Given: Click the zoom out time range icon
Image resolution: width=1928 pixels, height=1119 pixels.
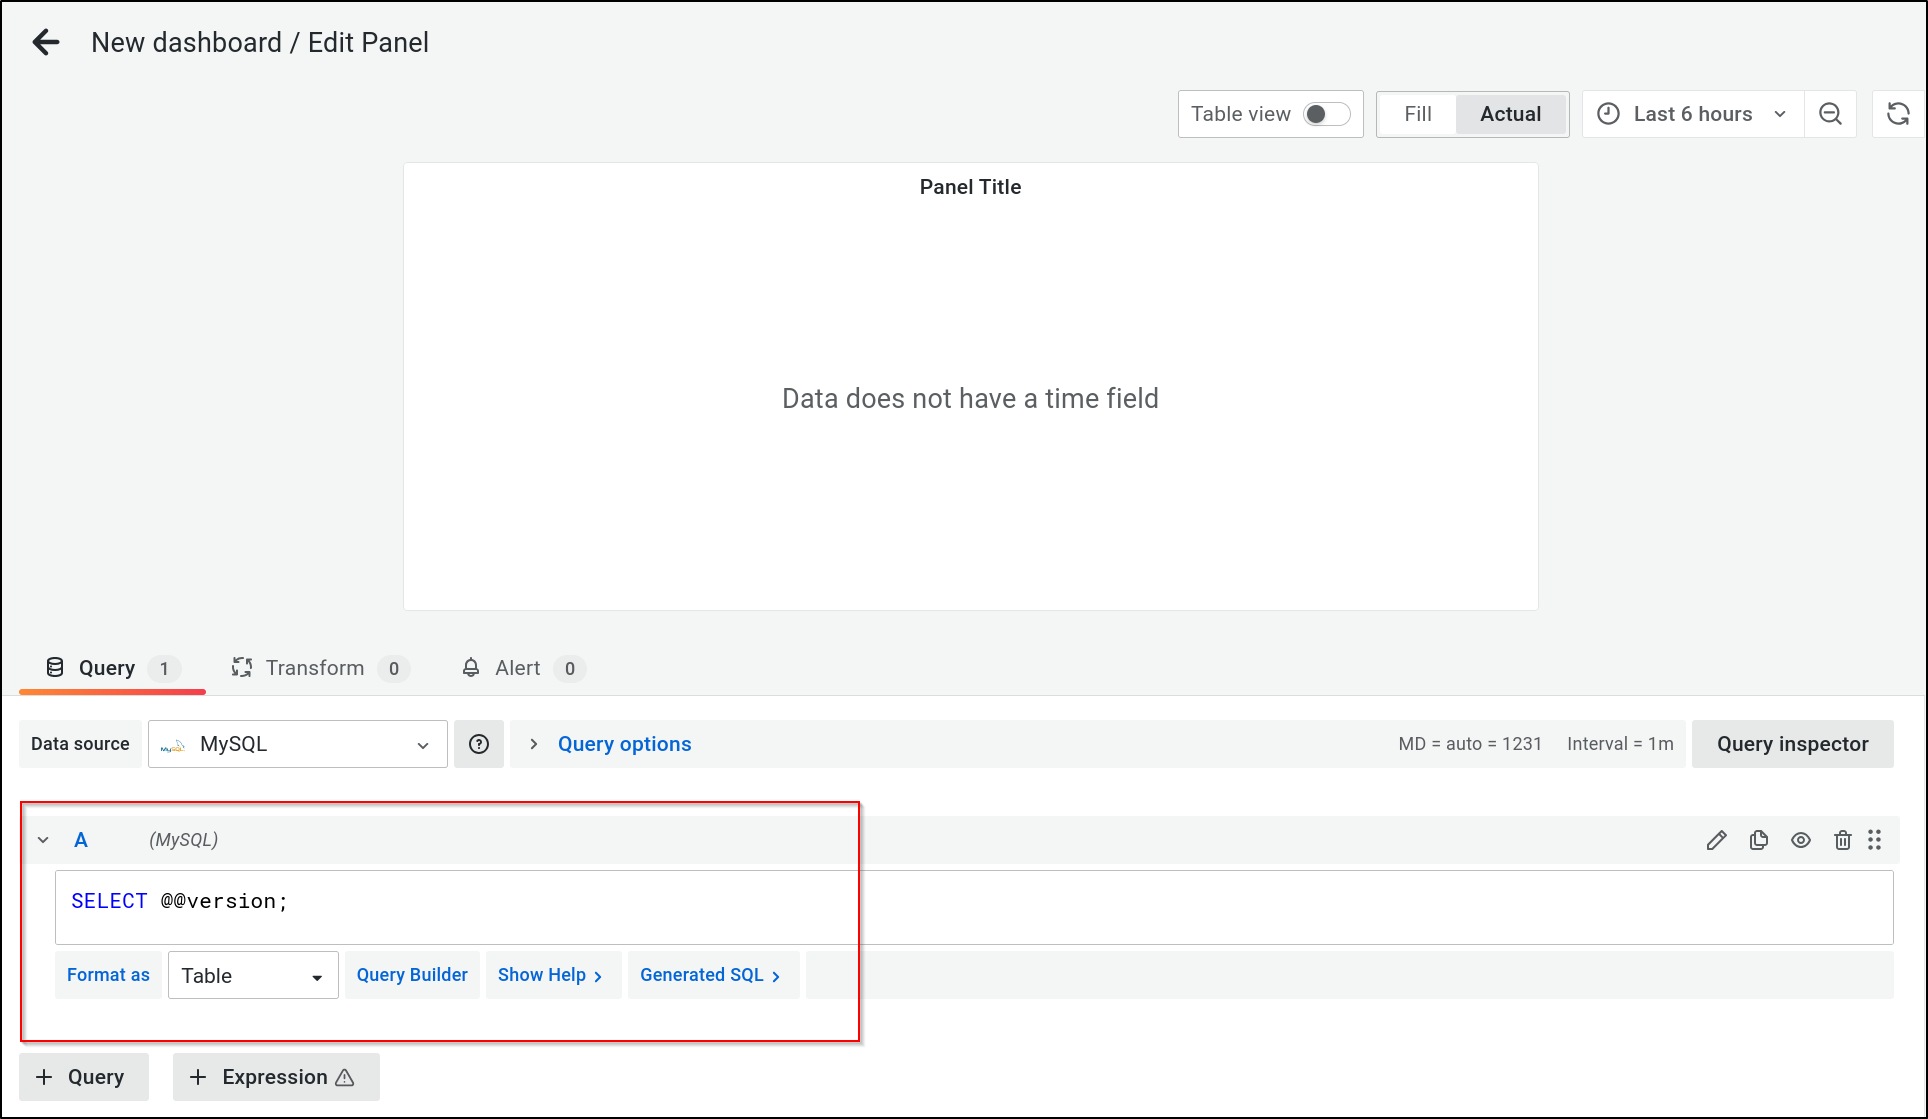Looking at the screenshot, I should [x=1830, y=114].
